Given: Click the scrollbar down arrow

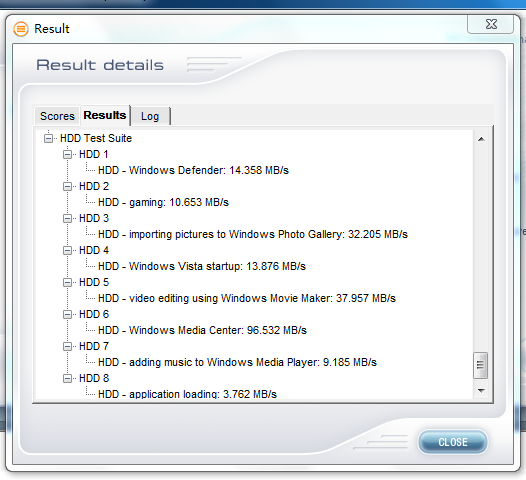Looking at the screenshot, I should point(481,391).
